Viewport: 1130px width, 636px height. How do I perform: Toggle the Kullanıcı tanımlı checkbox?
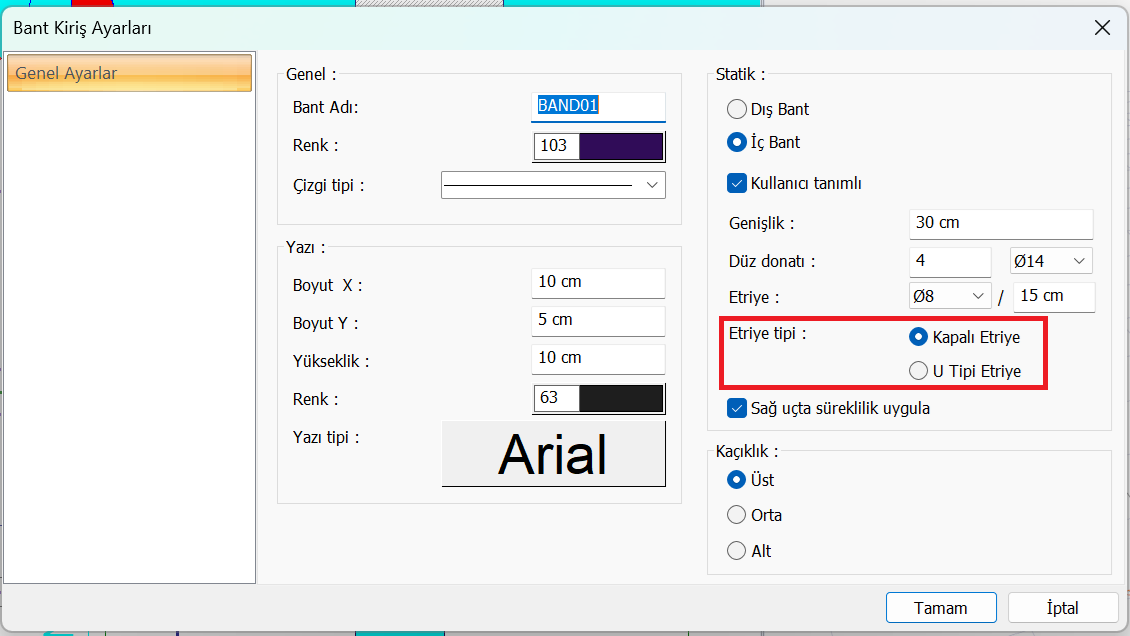(737, 183)
